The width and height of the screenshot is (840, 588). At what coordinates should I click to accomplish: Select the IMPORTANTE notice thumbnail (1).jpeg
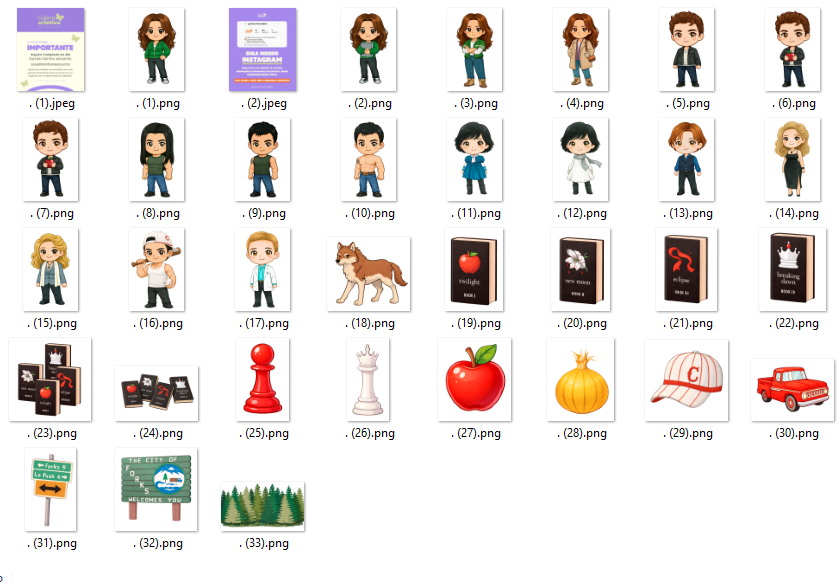click(50, 49)
